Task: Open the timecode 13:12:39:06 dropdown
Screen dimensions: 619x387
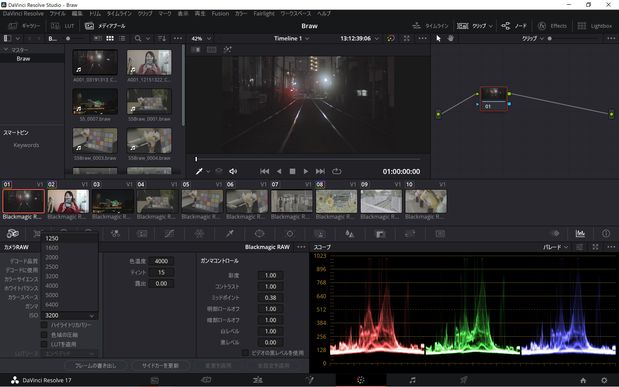Action: (x=359, y=38)
